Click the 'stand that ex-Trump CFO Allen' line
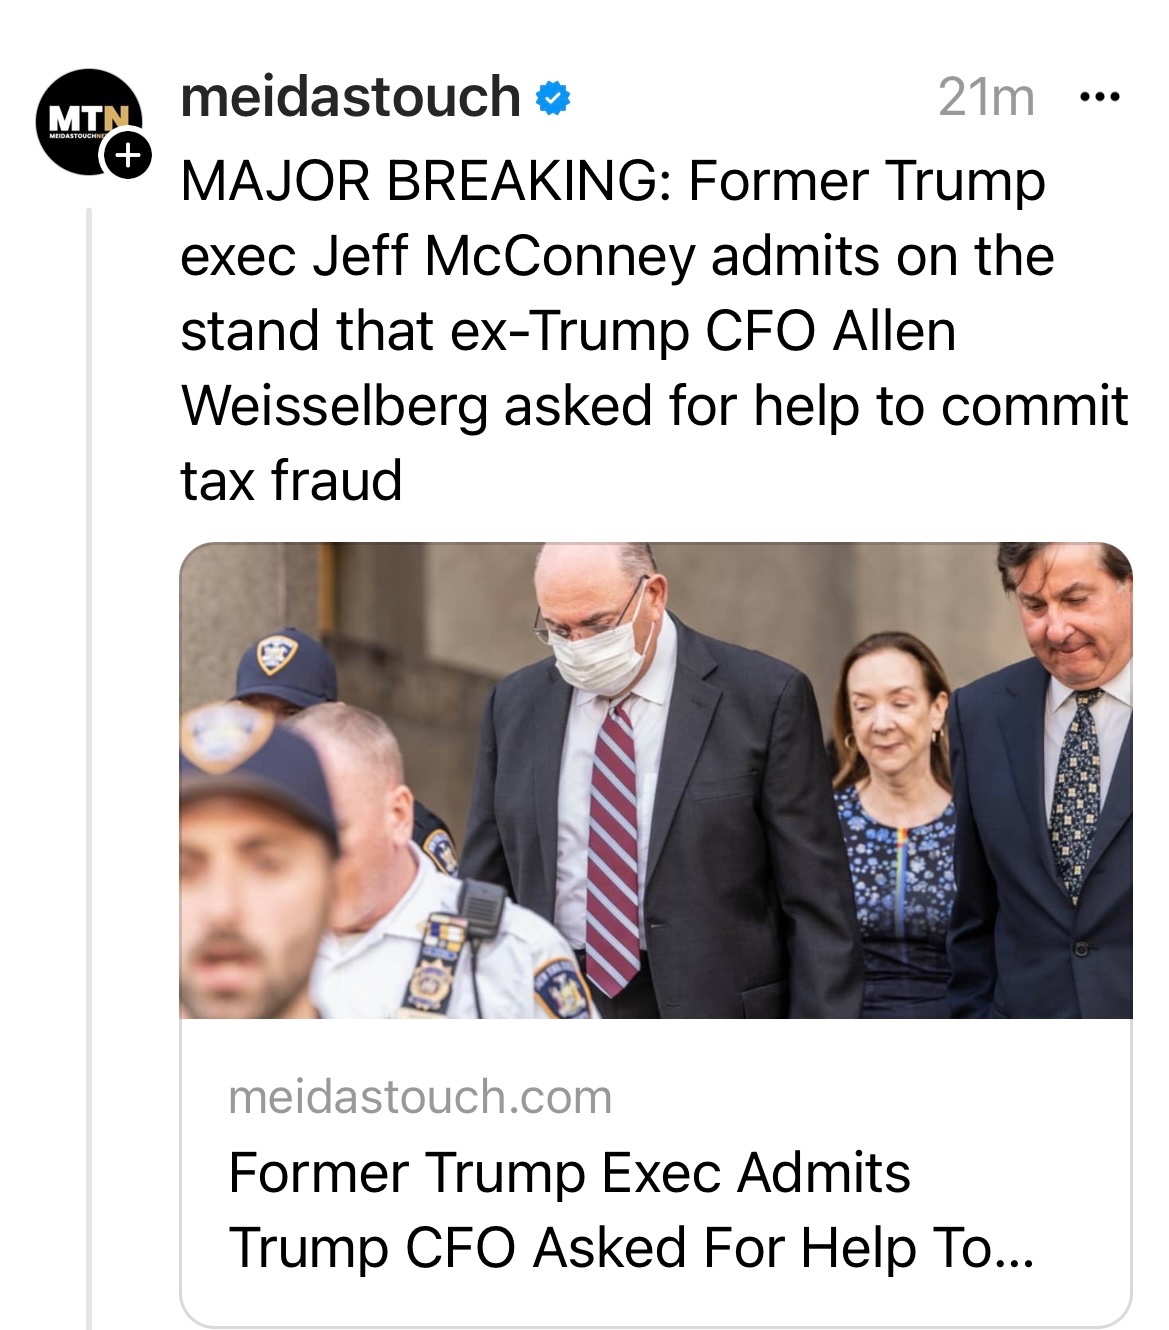 pos(567,331)
